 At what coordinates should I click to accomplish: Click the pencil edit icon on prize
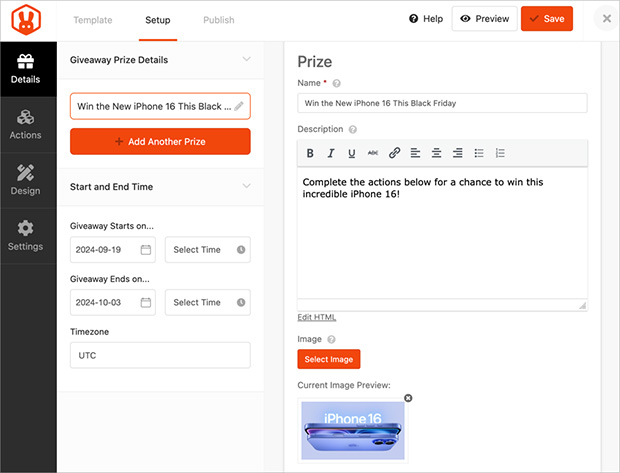point(239,106)
